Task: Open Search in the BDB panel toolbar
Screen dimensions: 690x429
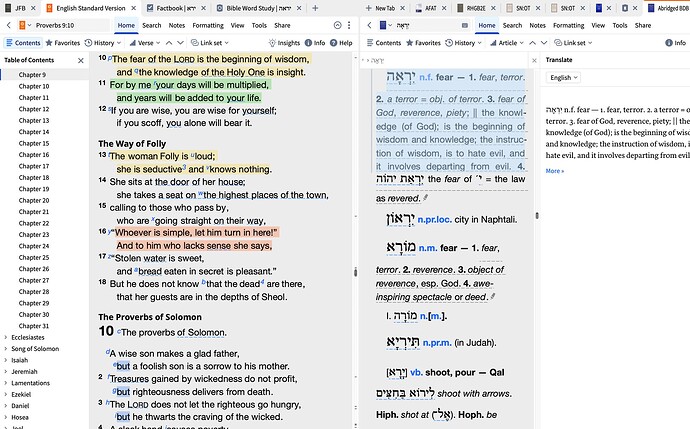Action: click(512, 26)
